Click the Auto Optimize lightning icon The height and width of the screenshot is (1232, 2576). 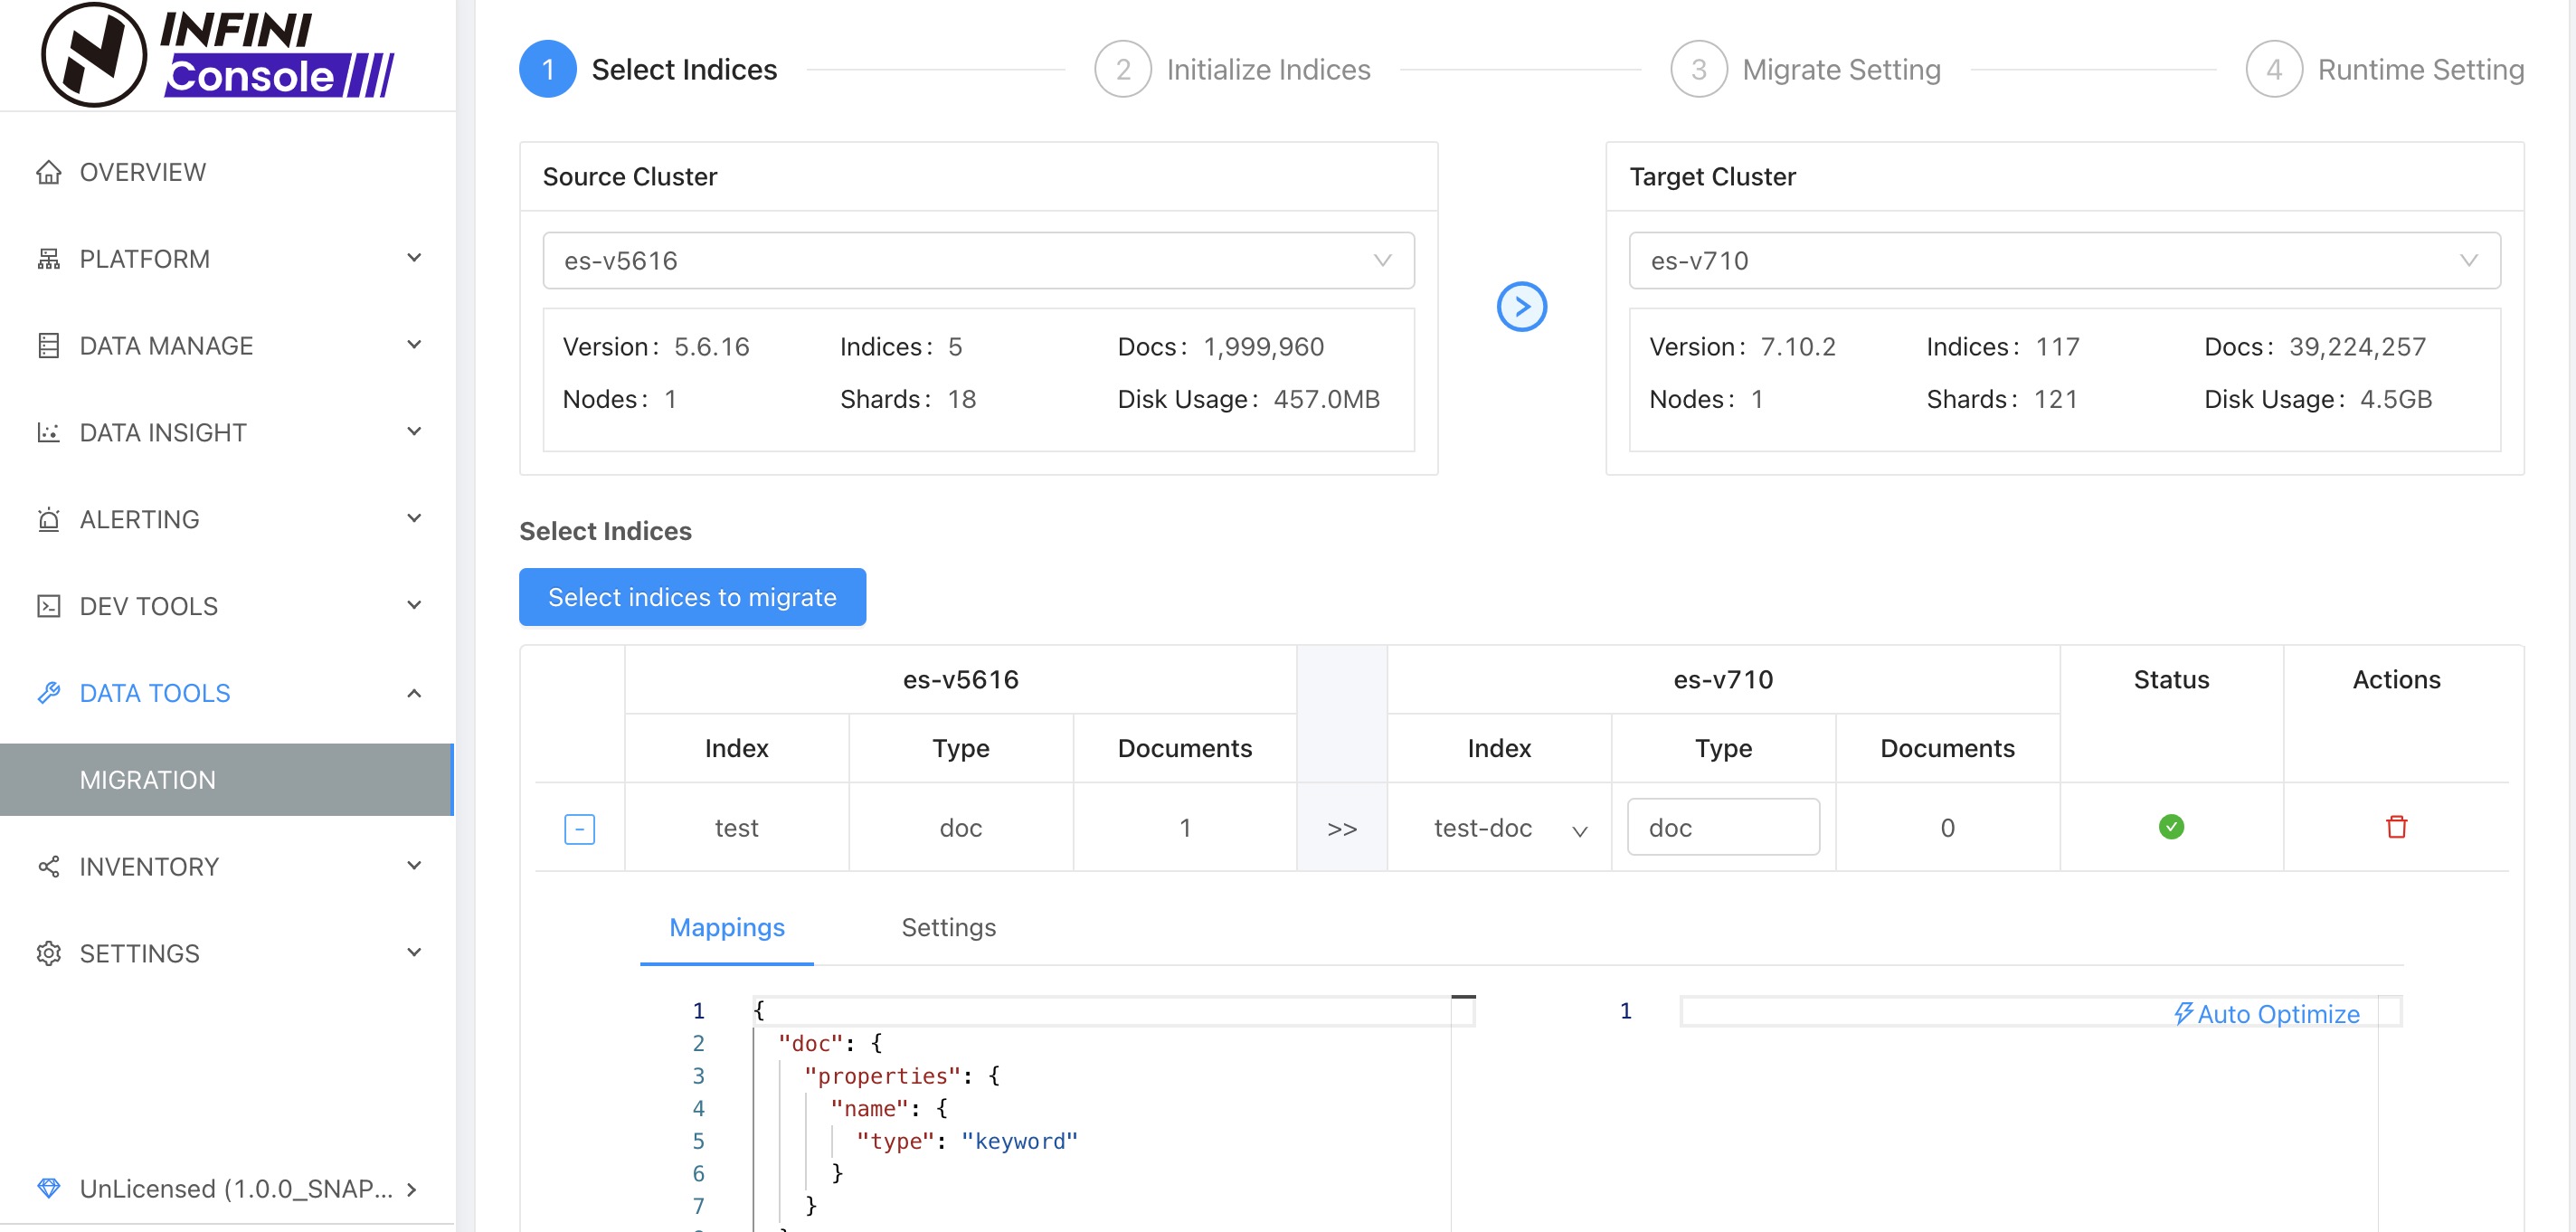click(x=2183, y=1013)
